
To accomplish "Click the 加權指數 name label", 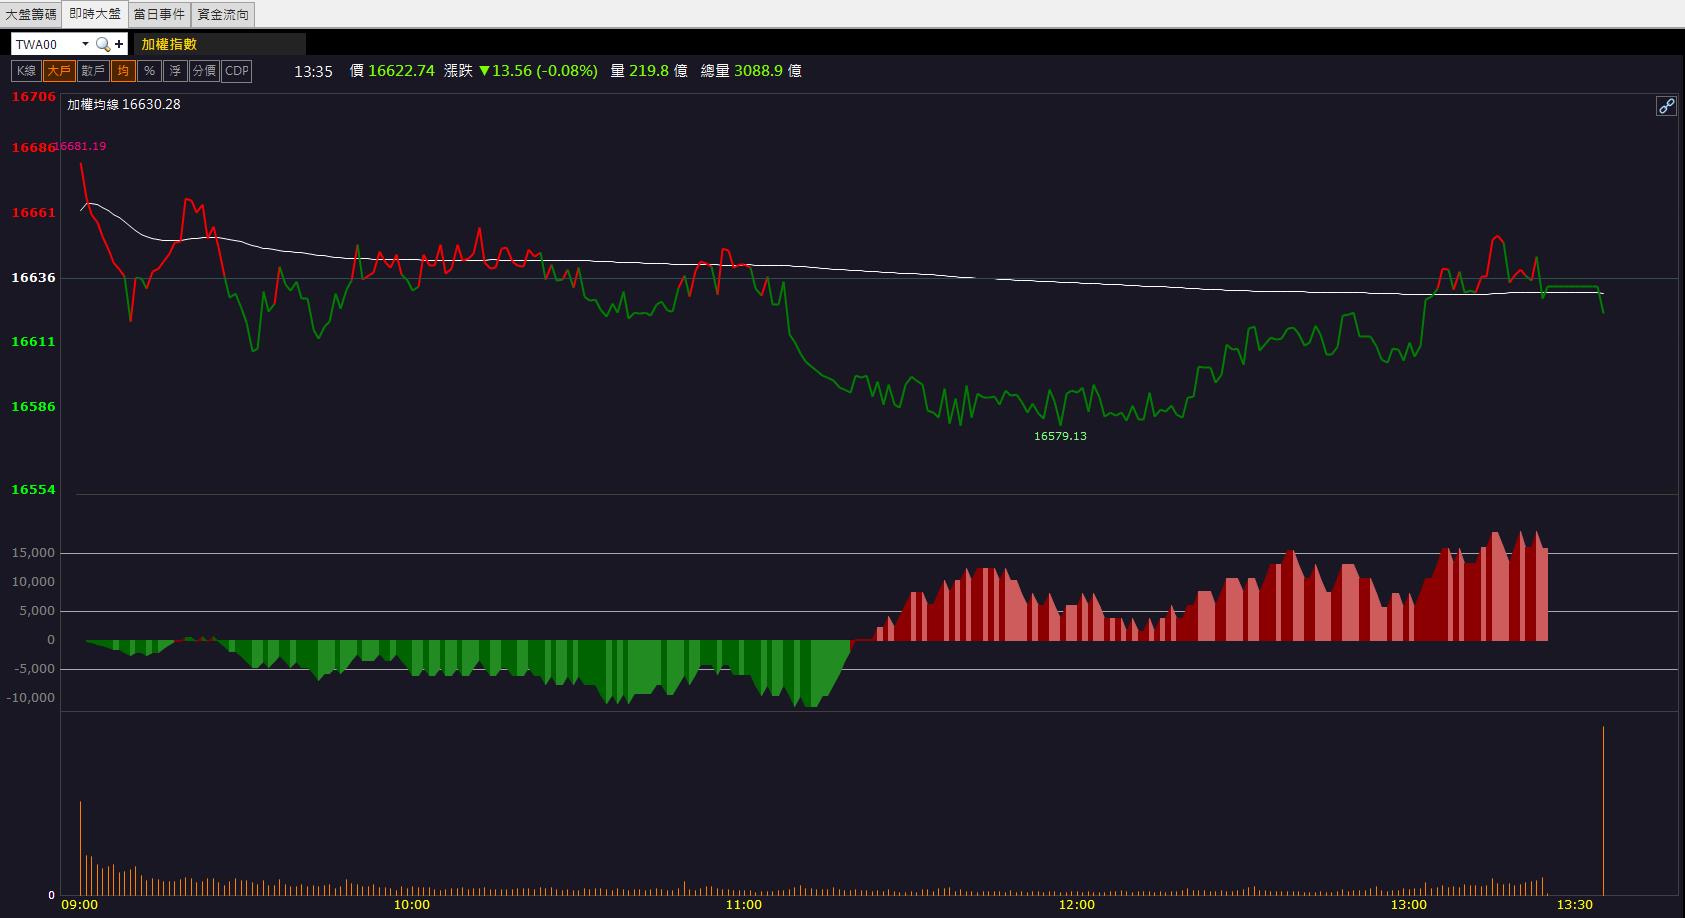I will (x=169, y=44).
